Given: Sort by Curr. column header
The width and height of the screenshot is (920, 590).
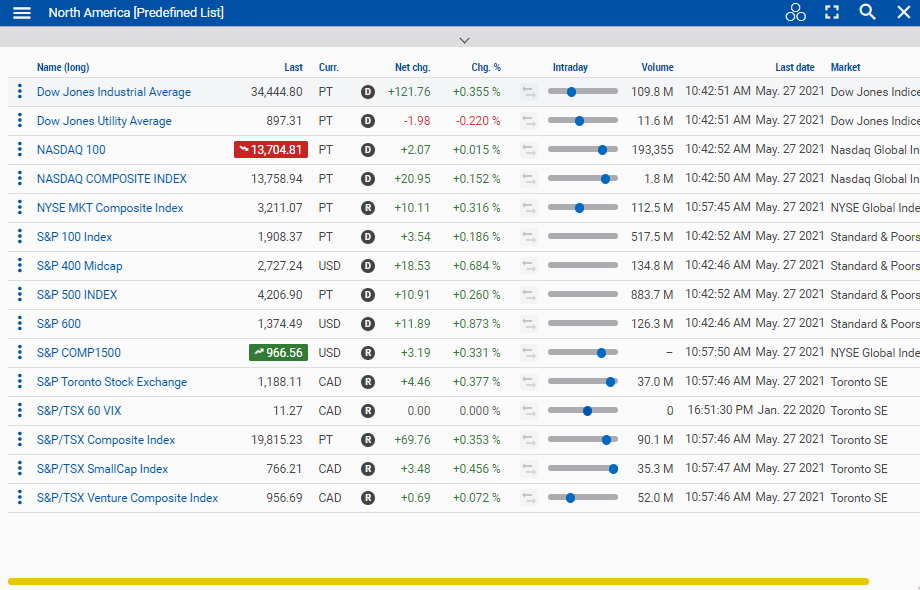Looking at the screenshot, I should click(329, 67).
